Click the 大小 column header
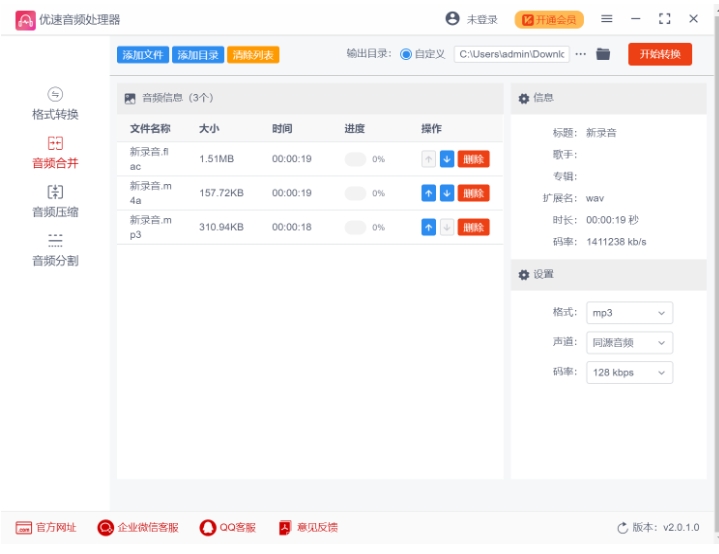 point(209,128)
